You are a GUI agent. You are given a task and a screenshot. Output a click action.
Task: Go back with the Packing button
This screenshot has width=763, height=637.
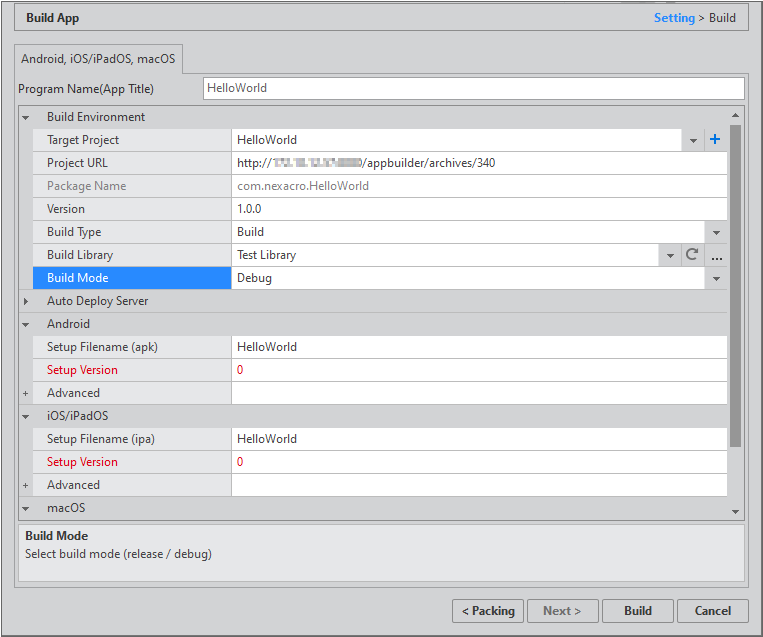click(488, 611)
